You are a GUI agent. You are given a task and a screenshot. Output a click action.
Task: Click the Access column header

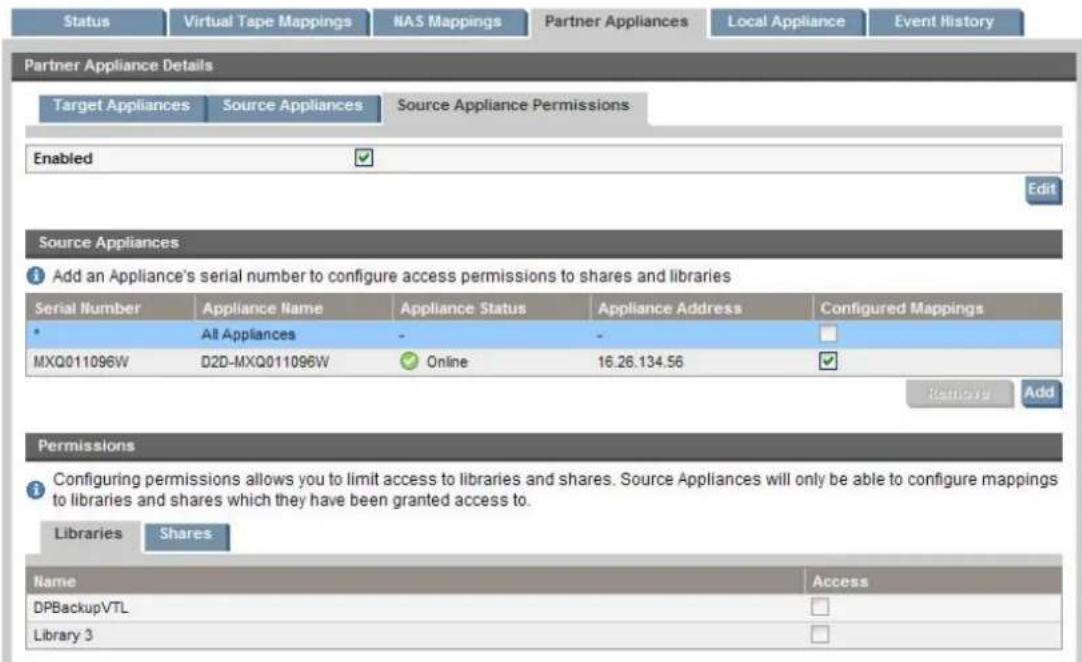[x=933, y=581]
